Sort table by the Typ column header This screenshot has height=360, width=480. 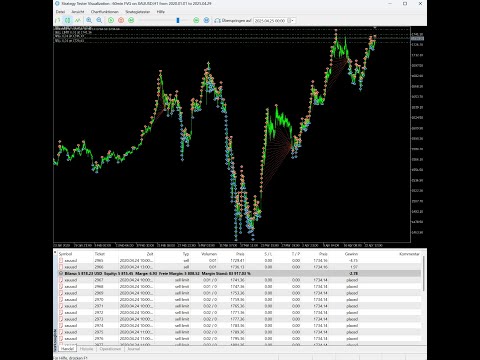186,254
